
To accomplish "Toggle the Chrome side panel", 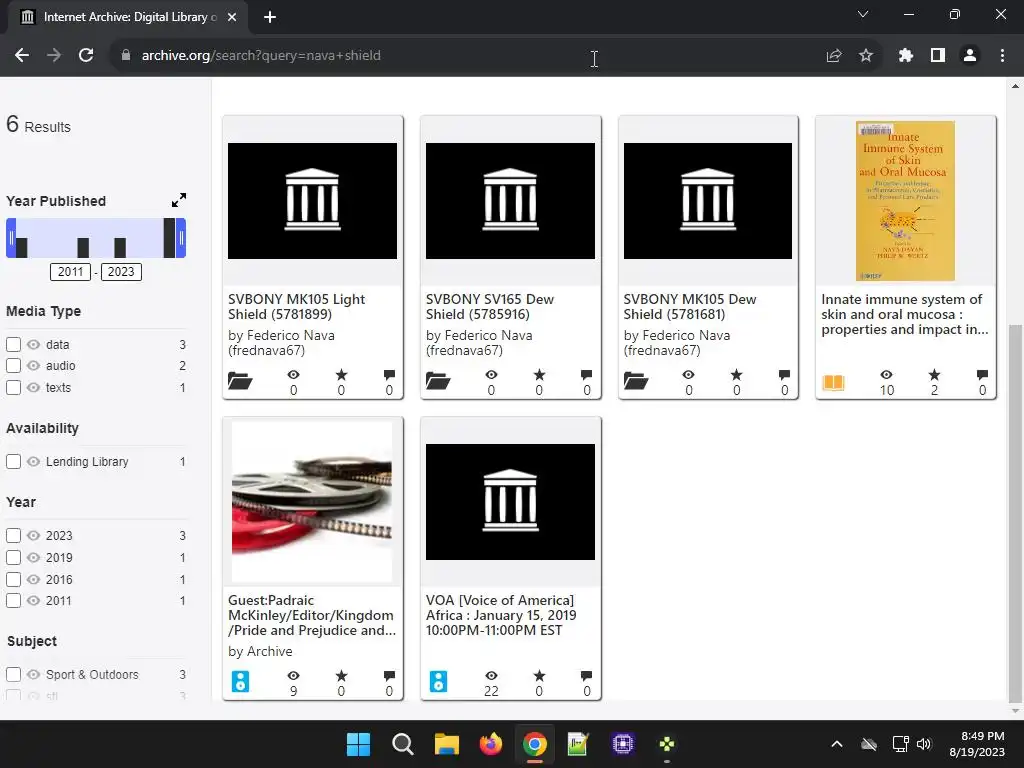I will tap(938, 56).
